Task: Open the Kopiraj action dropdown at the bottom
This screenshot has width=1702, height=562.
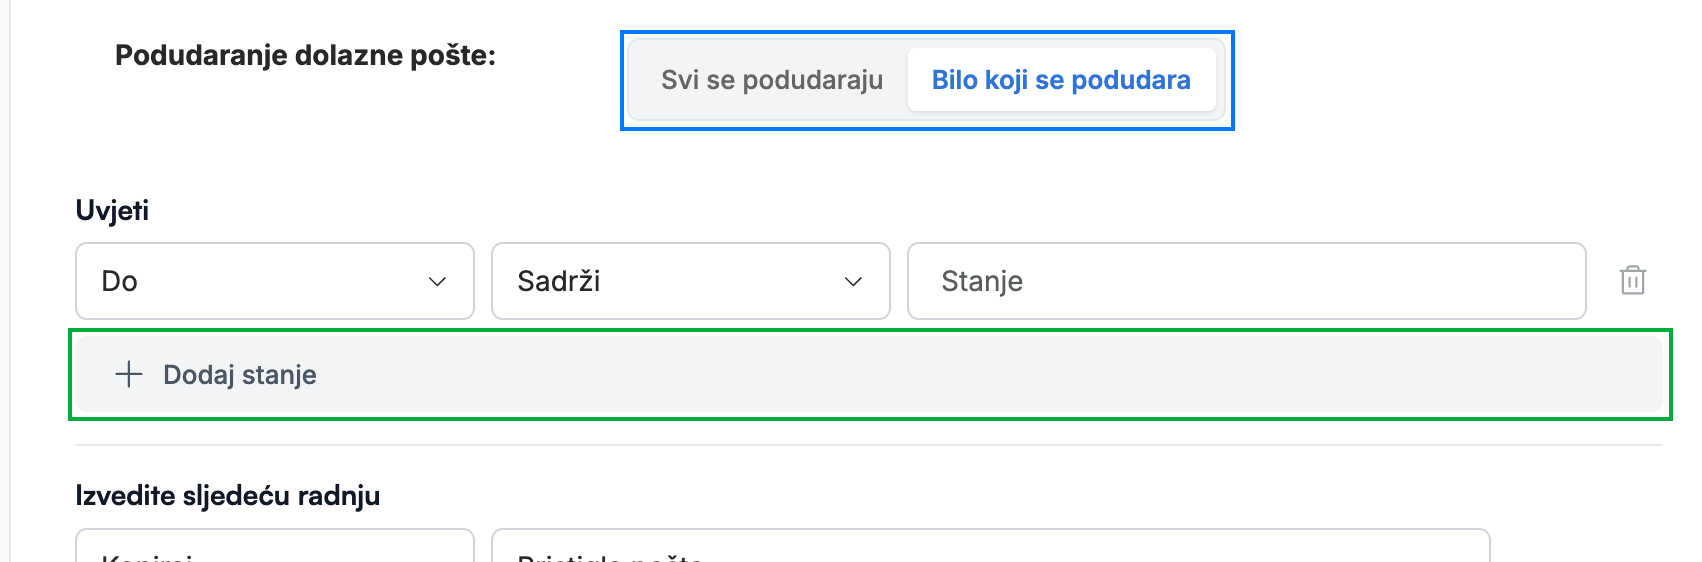Action: pyautogui.click(x=275, y=546)
